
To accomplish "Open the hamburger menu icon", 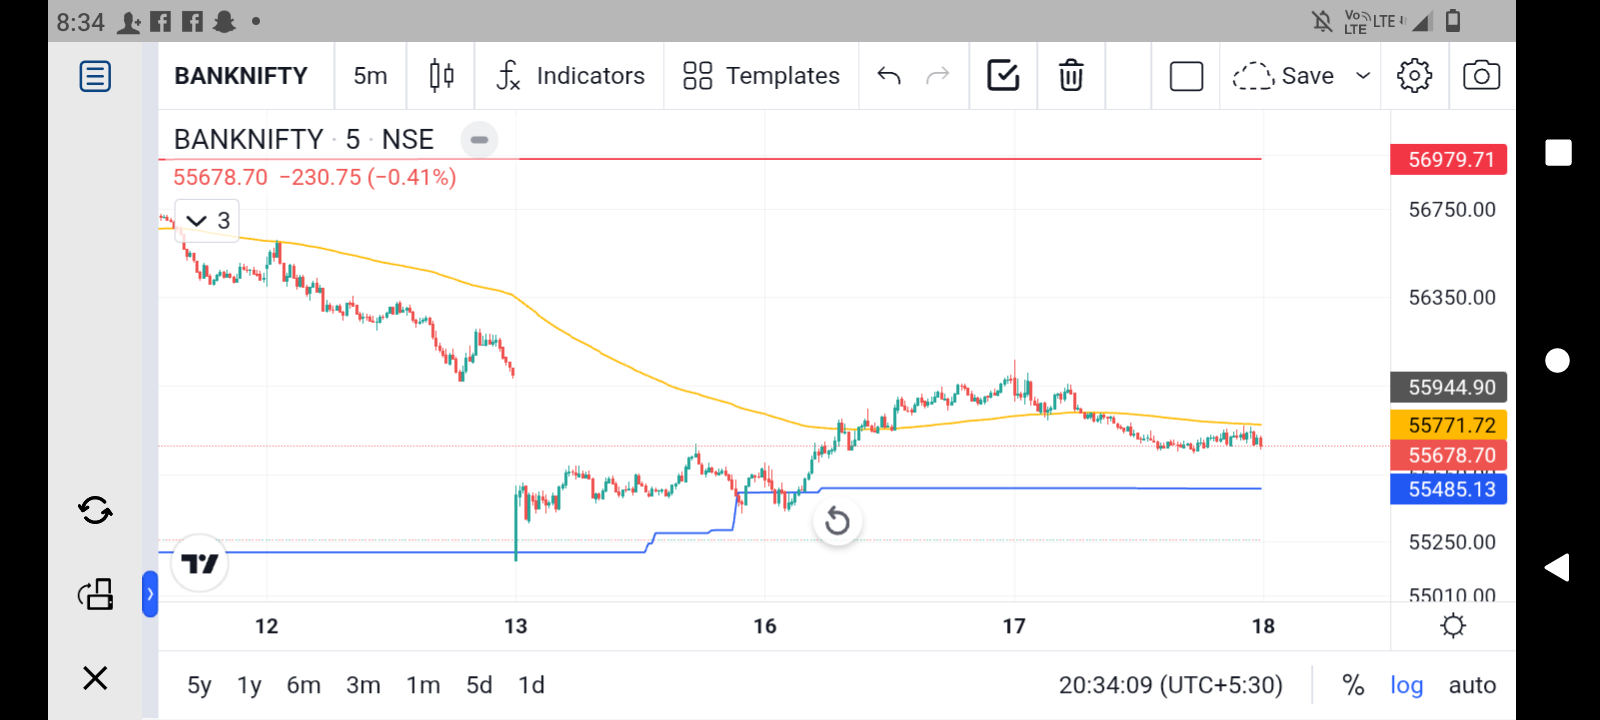I will tap(95, 76).
